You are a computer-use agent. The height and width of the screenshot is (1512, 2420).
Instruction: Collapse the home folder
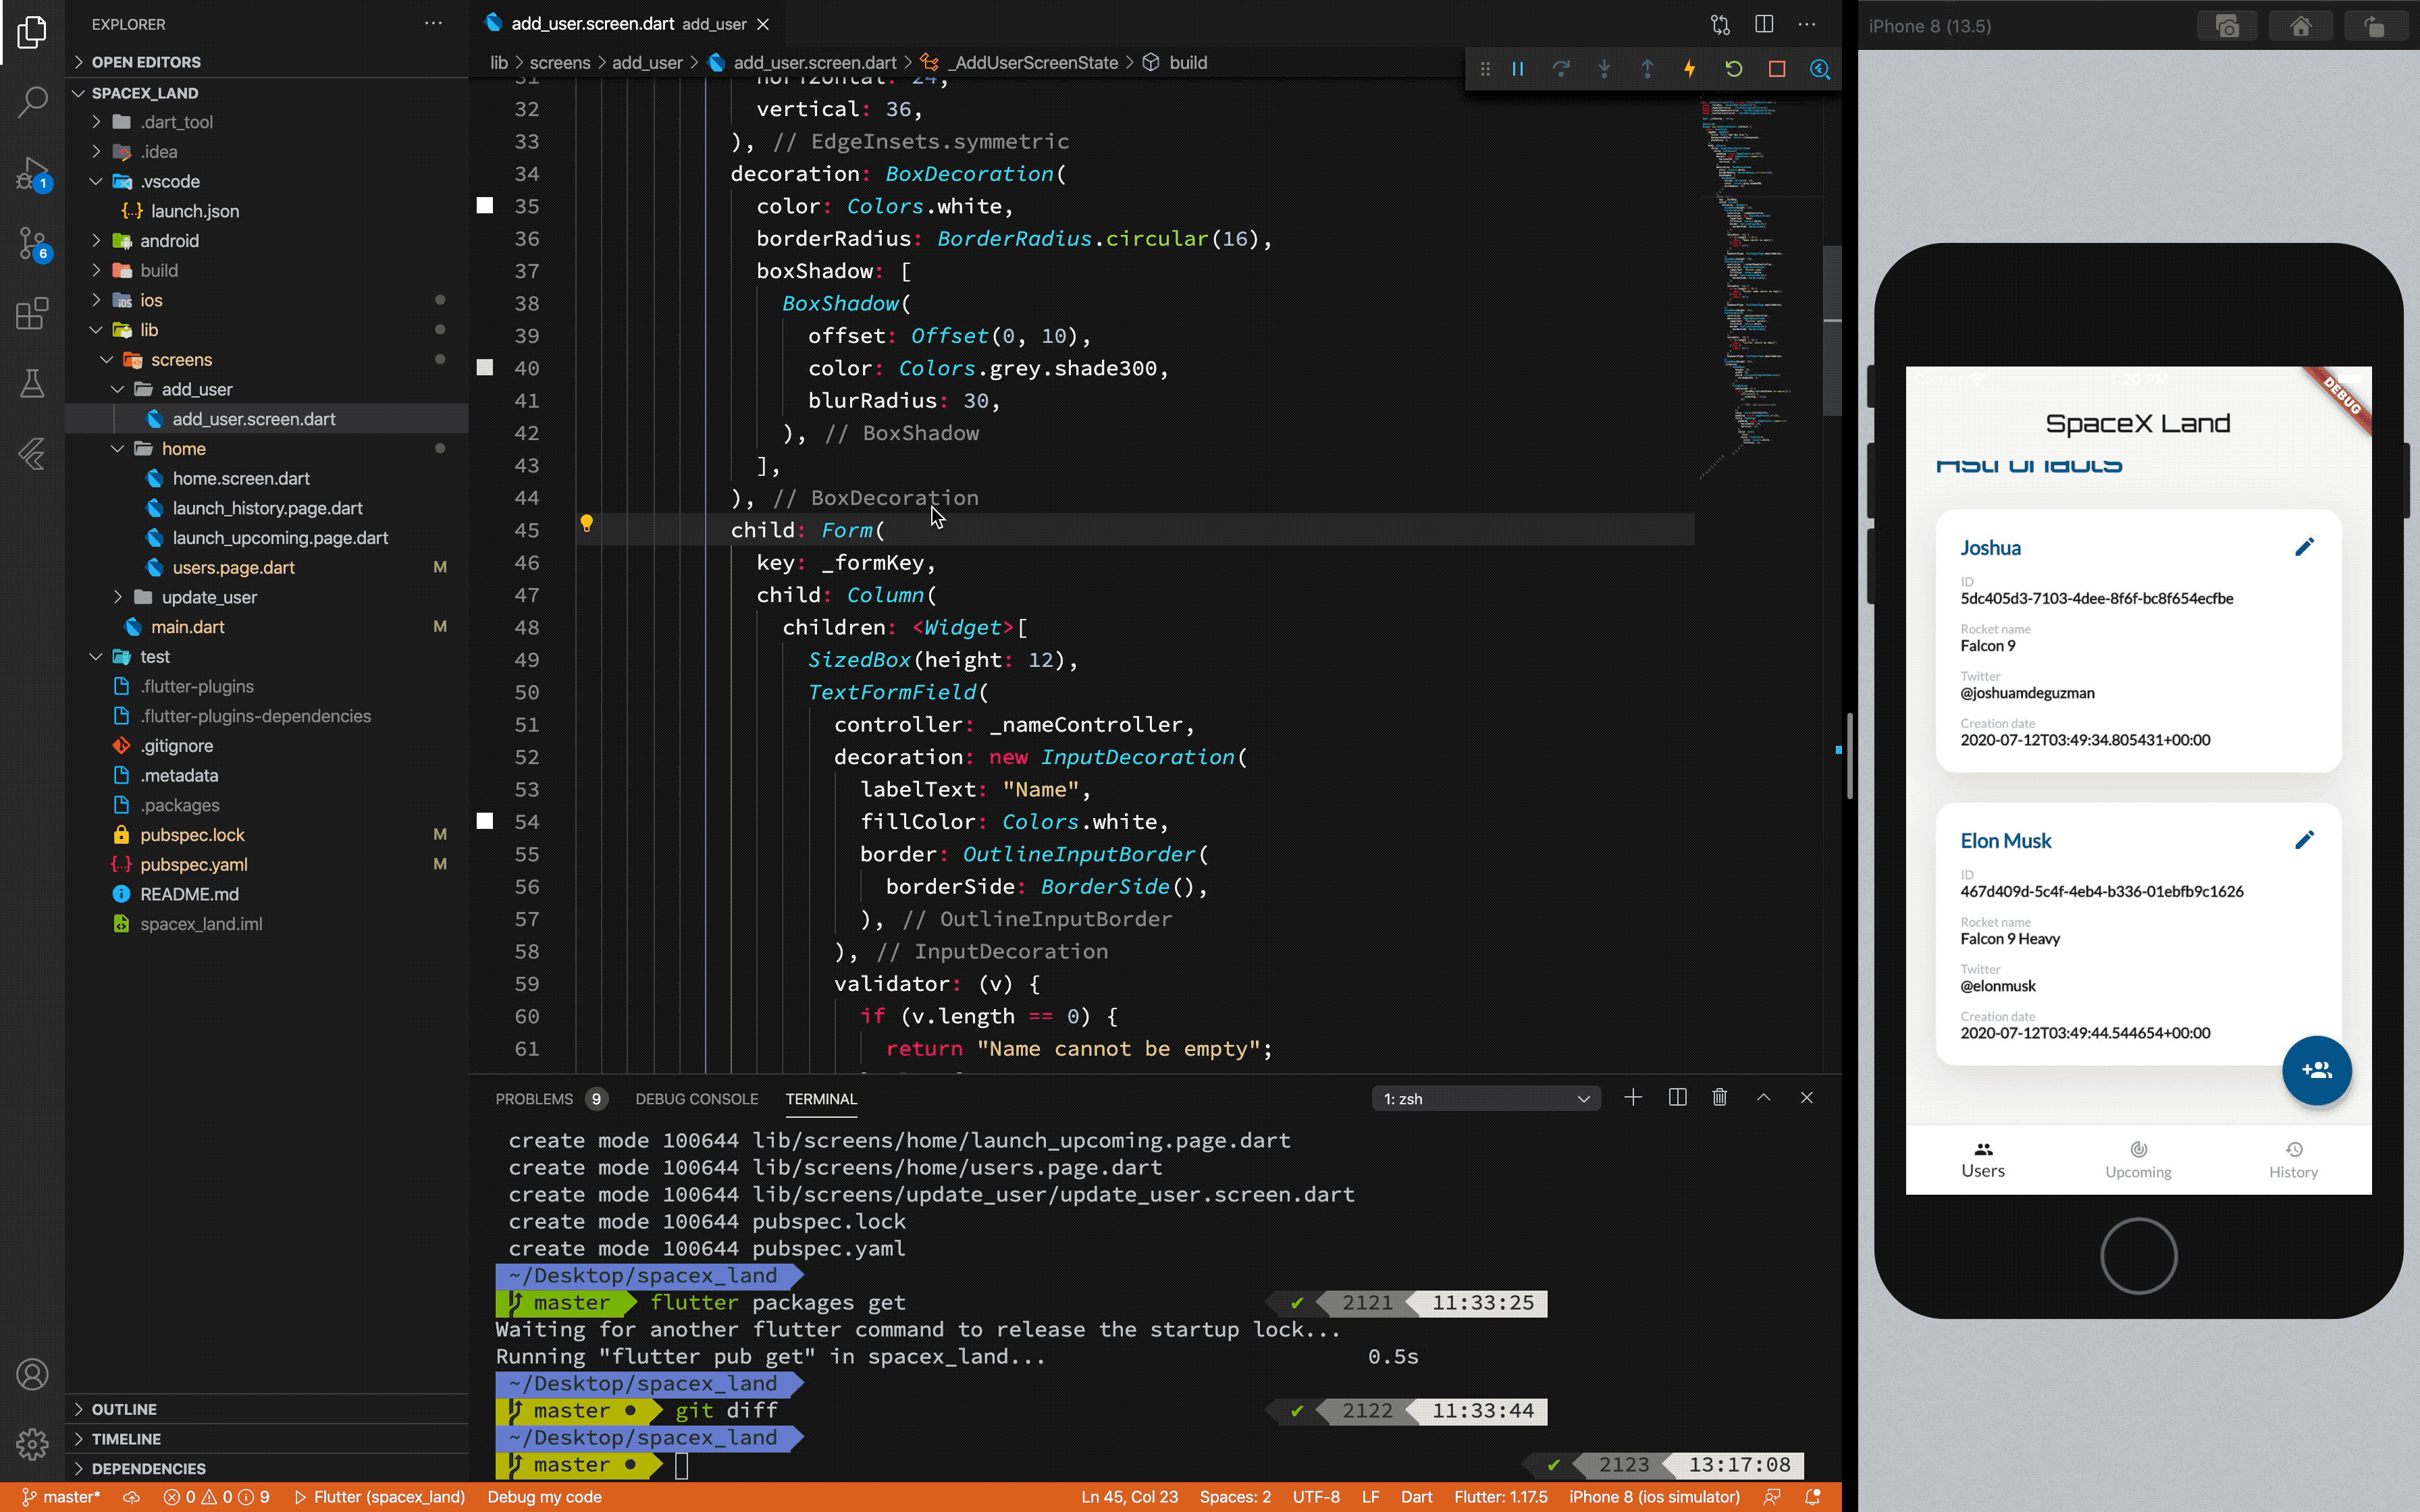[267, 449]
